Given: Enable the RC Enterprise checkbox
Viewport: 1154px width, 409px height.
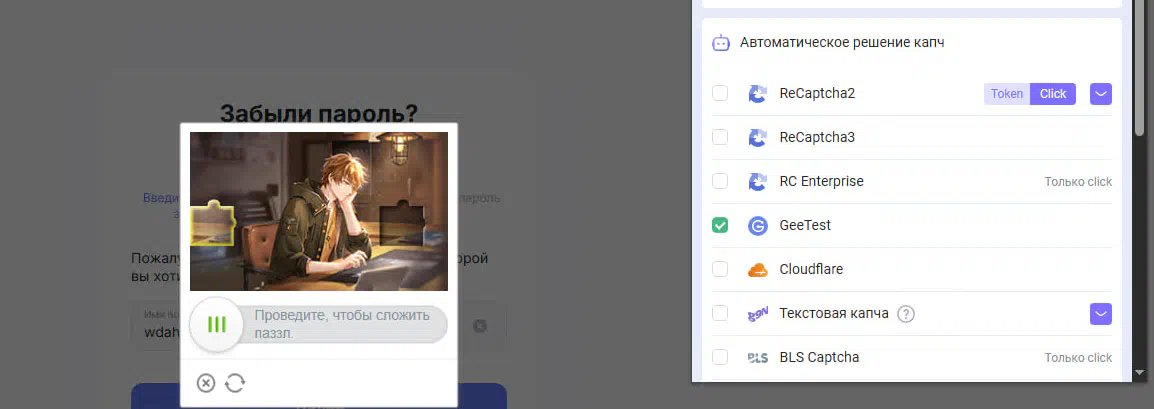Looking at the screenshot, I should [720, 181].
